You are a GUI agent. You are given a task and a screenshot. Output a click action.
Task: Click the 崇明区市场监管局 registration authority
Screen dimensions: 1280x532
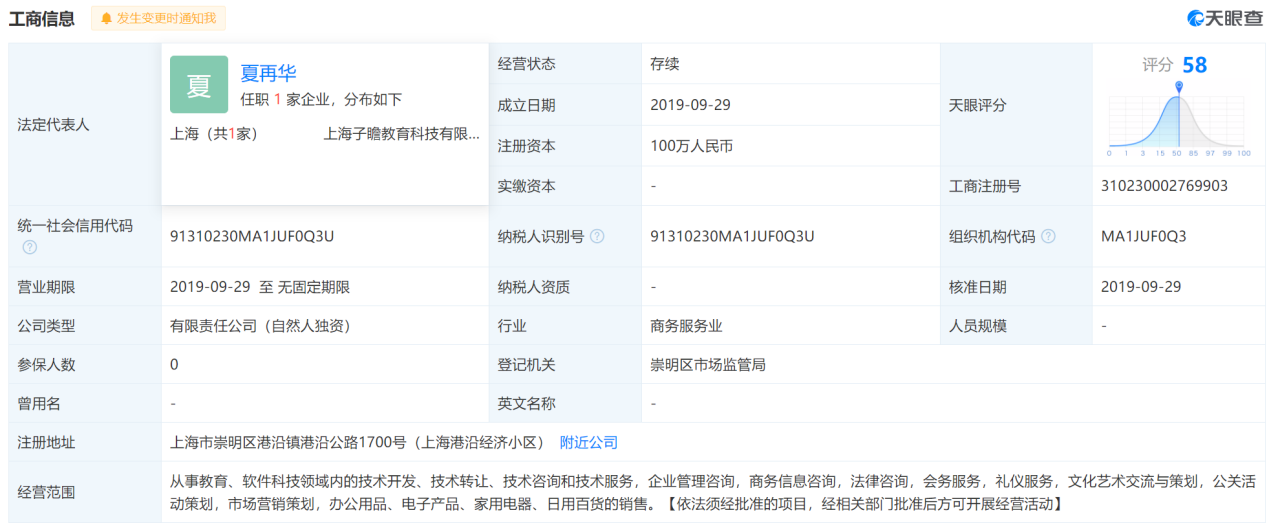(708, 365)
